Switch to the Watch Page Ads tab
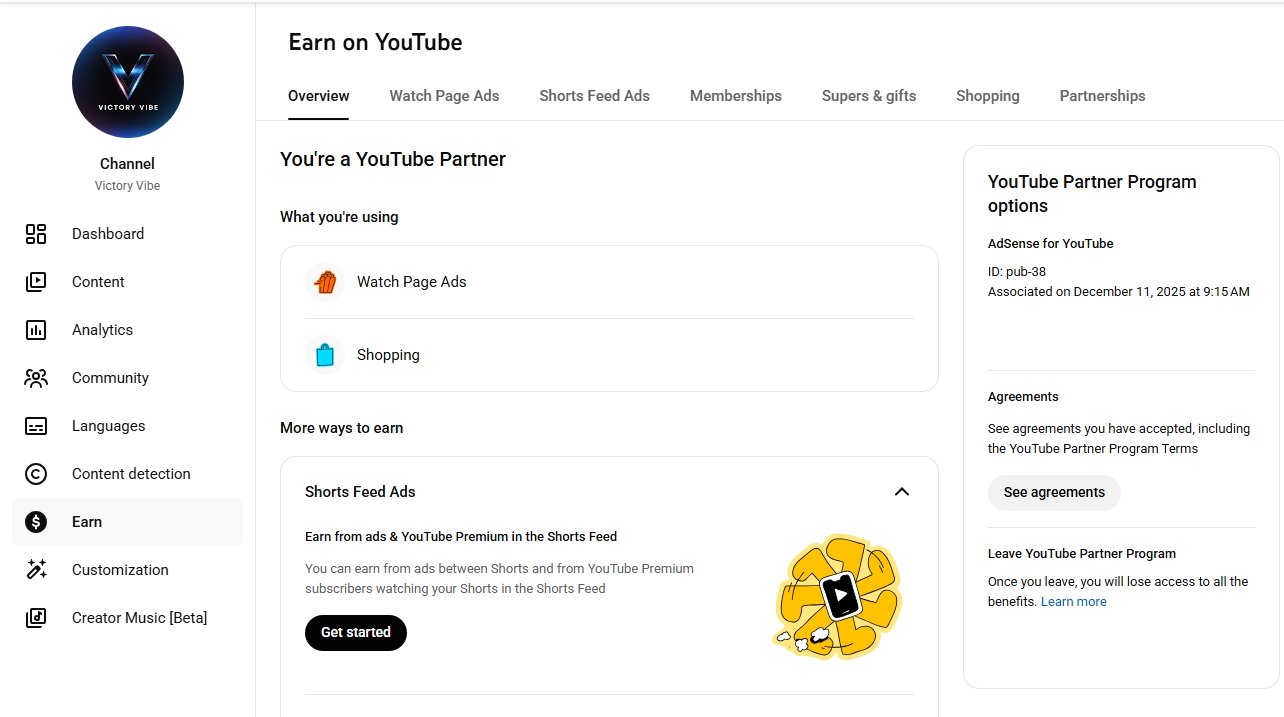The width and height of the screenshot is (1284, 717). tap(444, 96)
